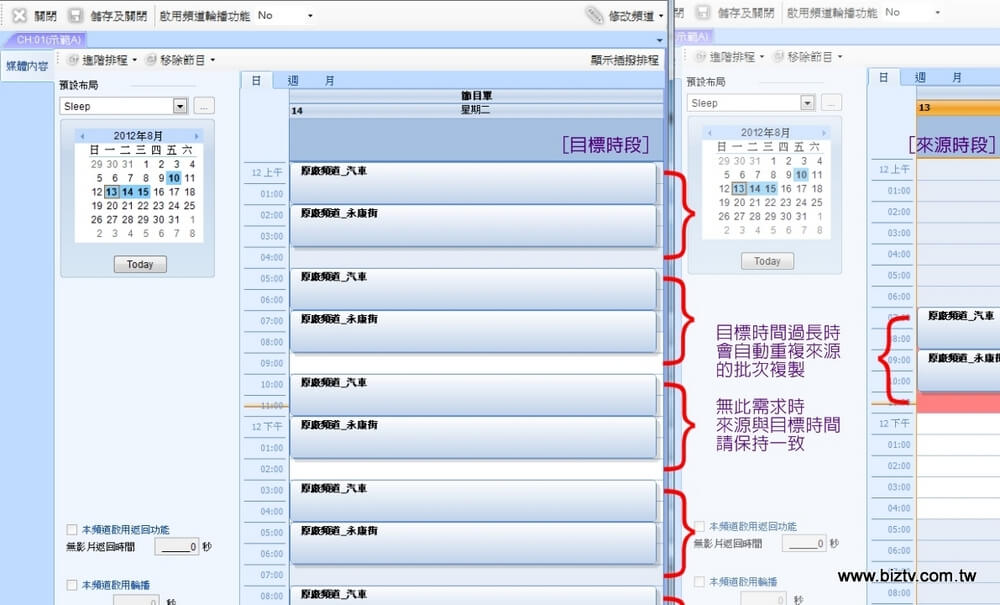1000x605 pixels.
Task: Click the 移除節目 icon in left panel
Action: tap(152, 60)
